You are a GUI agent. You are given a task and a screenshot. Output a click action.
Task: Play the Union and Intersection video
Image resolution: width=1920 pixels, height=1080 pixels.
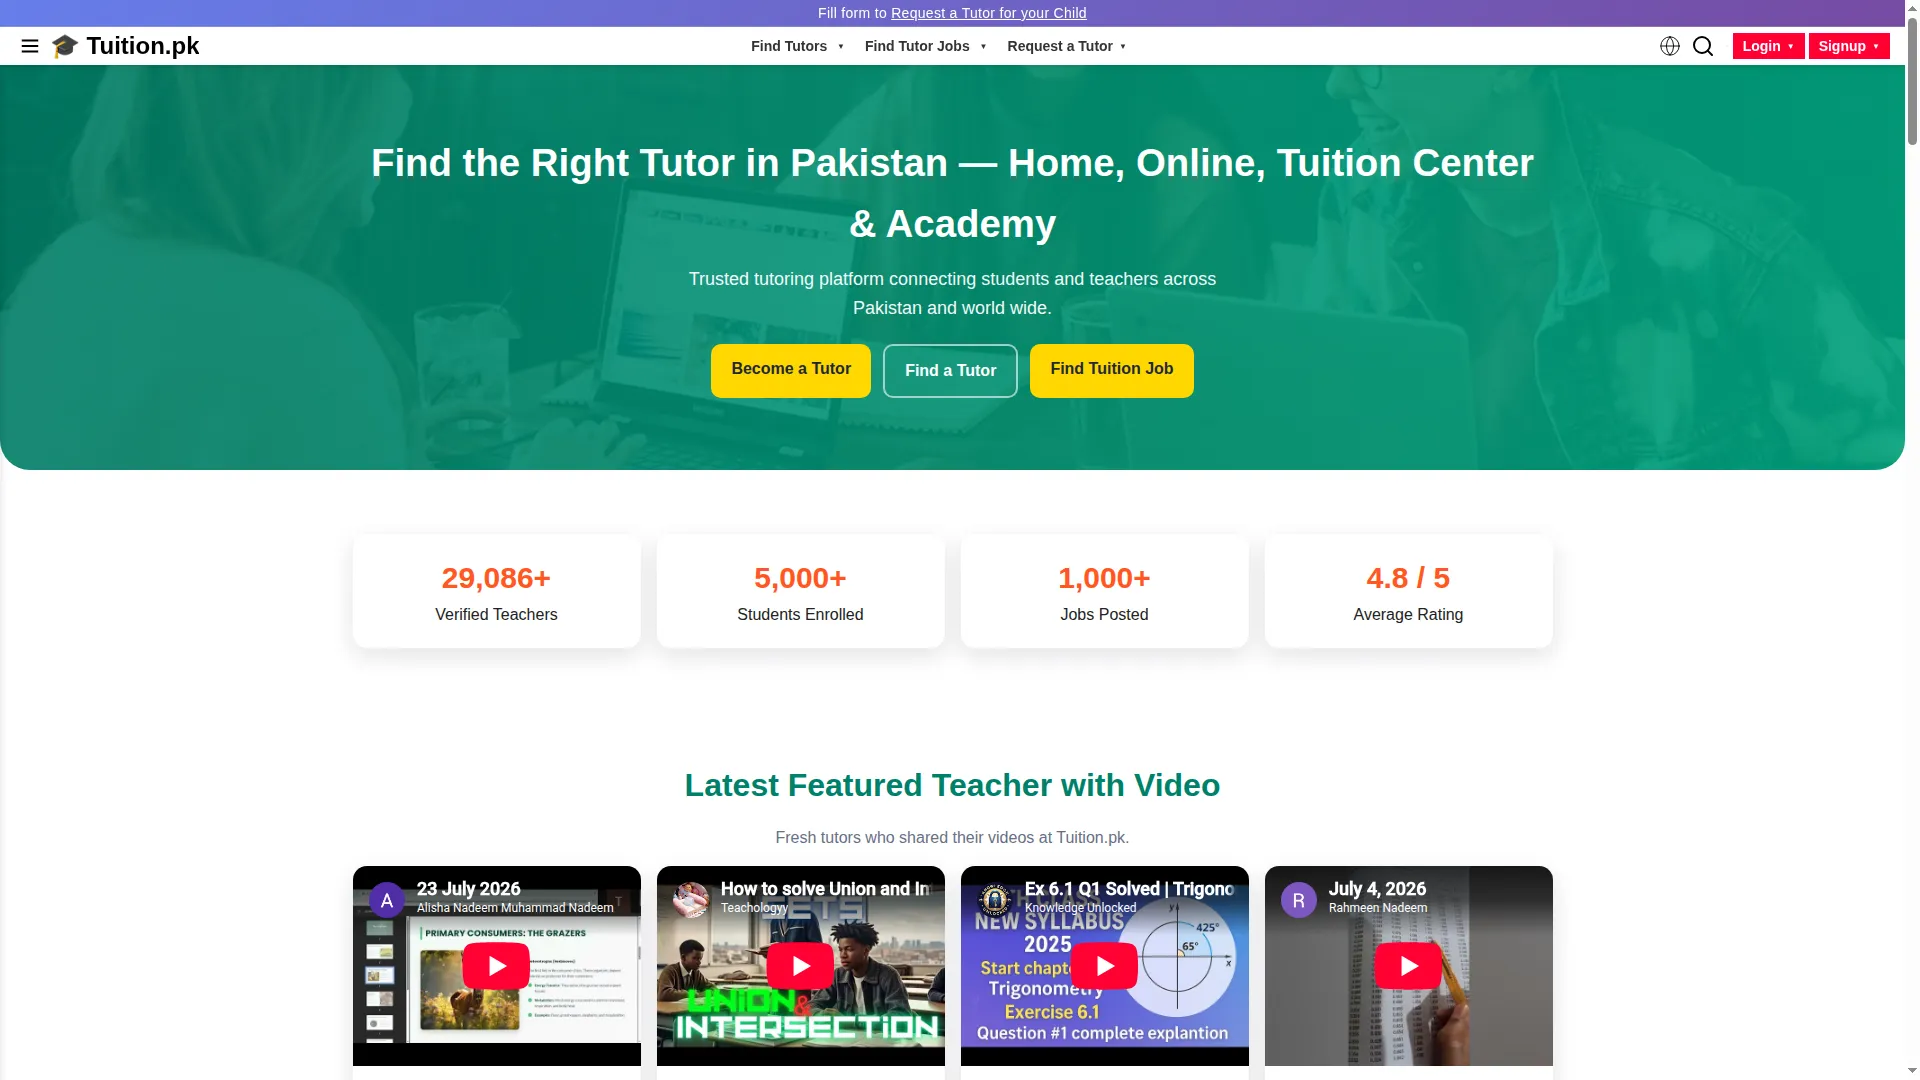[x=800, y=966]
